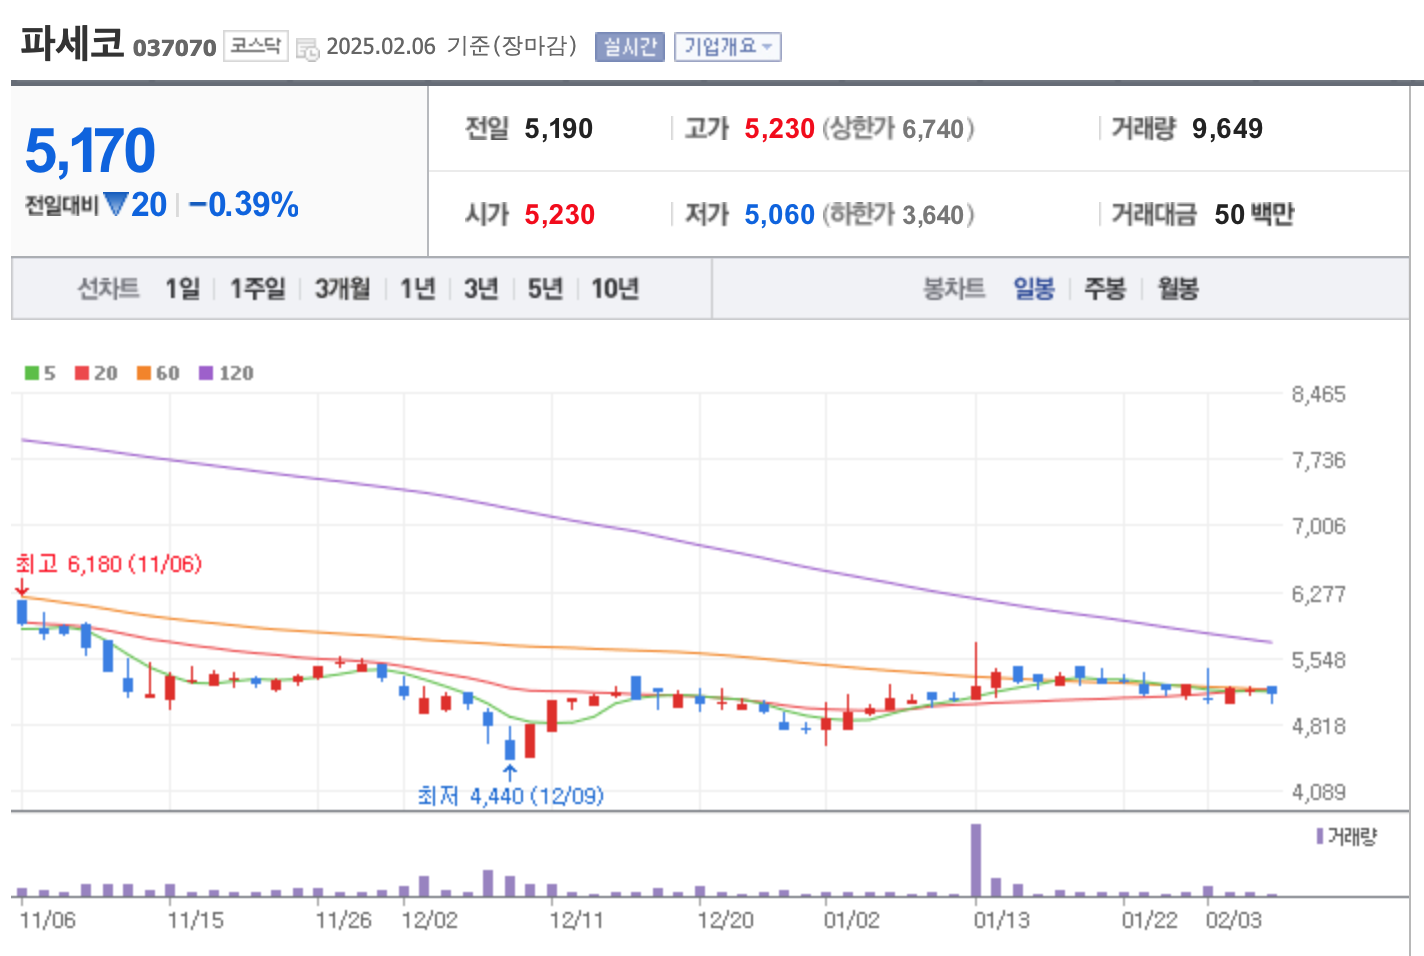Screen dimensions: 1424x956
Task: Click the 실시간 button
Action: click(629, 47)
